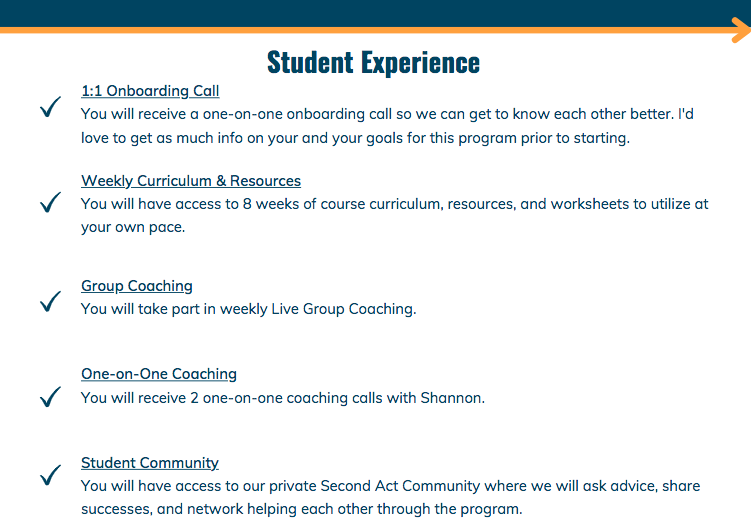Click the 'Second Act Community' phrase

point(400,486)
